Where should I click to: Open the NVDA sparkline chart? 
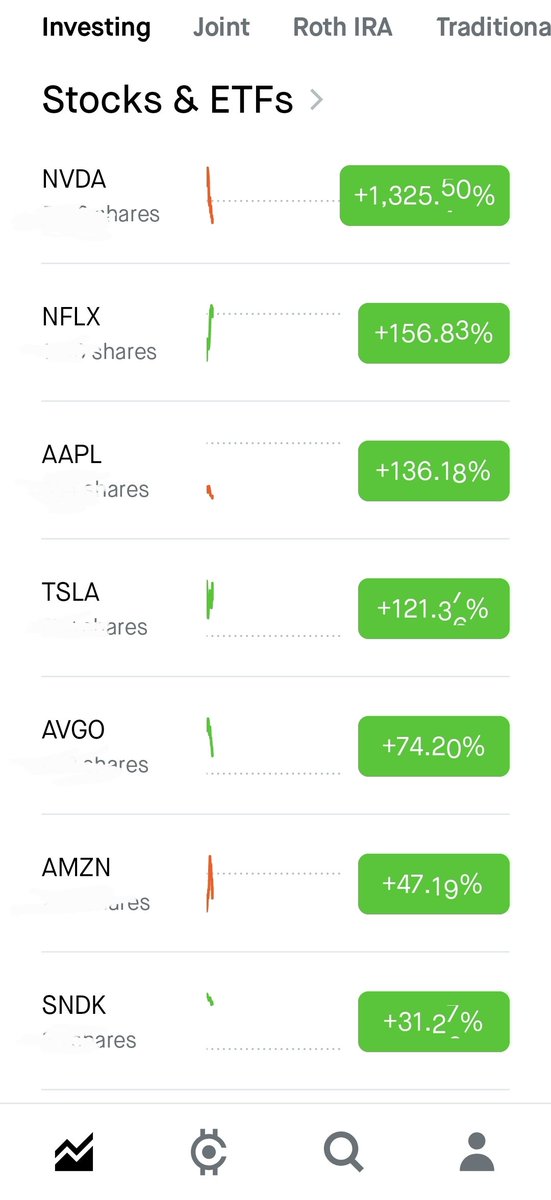[272, 195]
